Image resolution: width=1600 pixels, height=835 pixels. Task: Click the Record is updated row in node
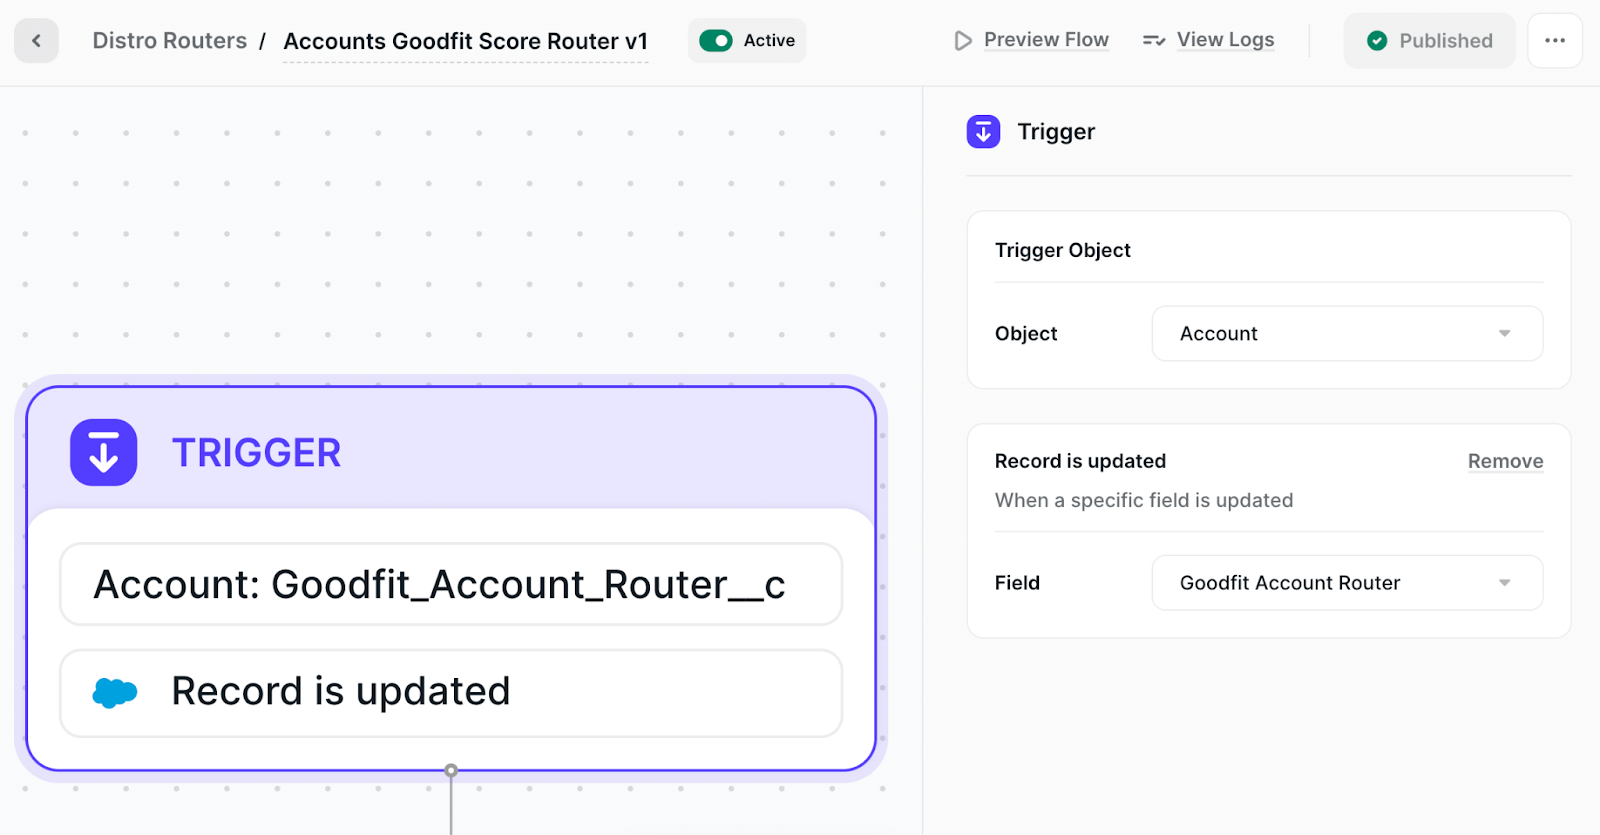click(451, 693)
